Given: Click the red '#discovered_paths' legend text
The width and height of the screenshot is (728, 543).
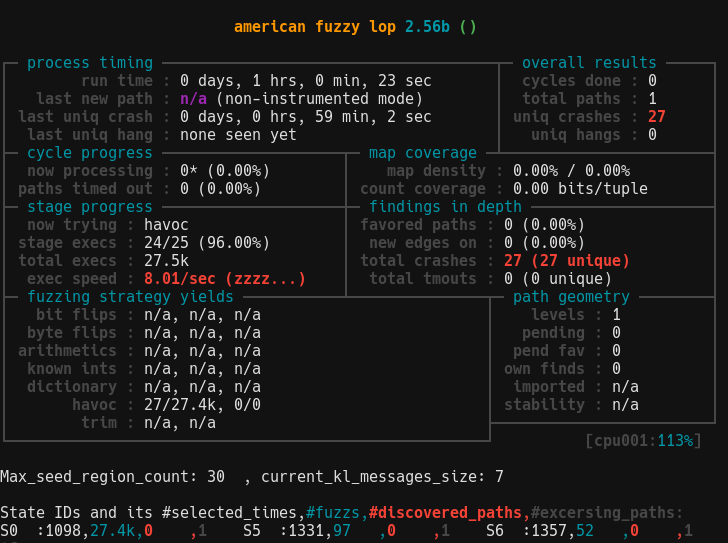Looking at the screenshot, I should pyautogui.click(x=445, y=513).
